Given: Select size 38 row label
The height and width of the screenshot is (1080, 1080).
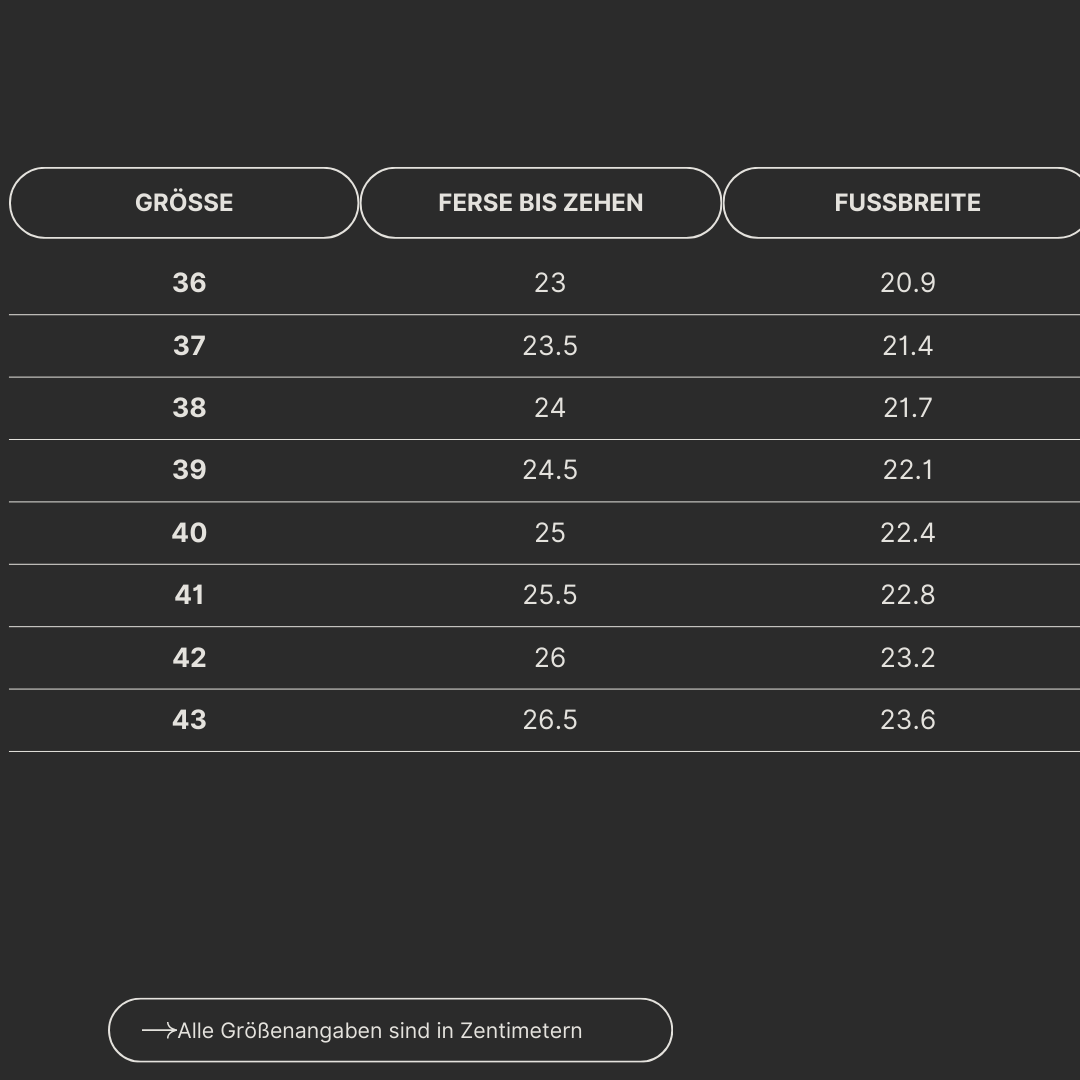Looking at the screenshot, I should click(x=189, y=408).
